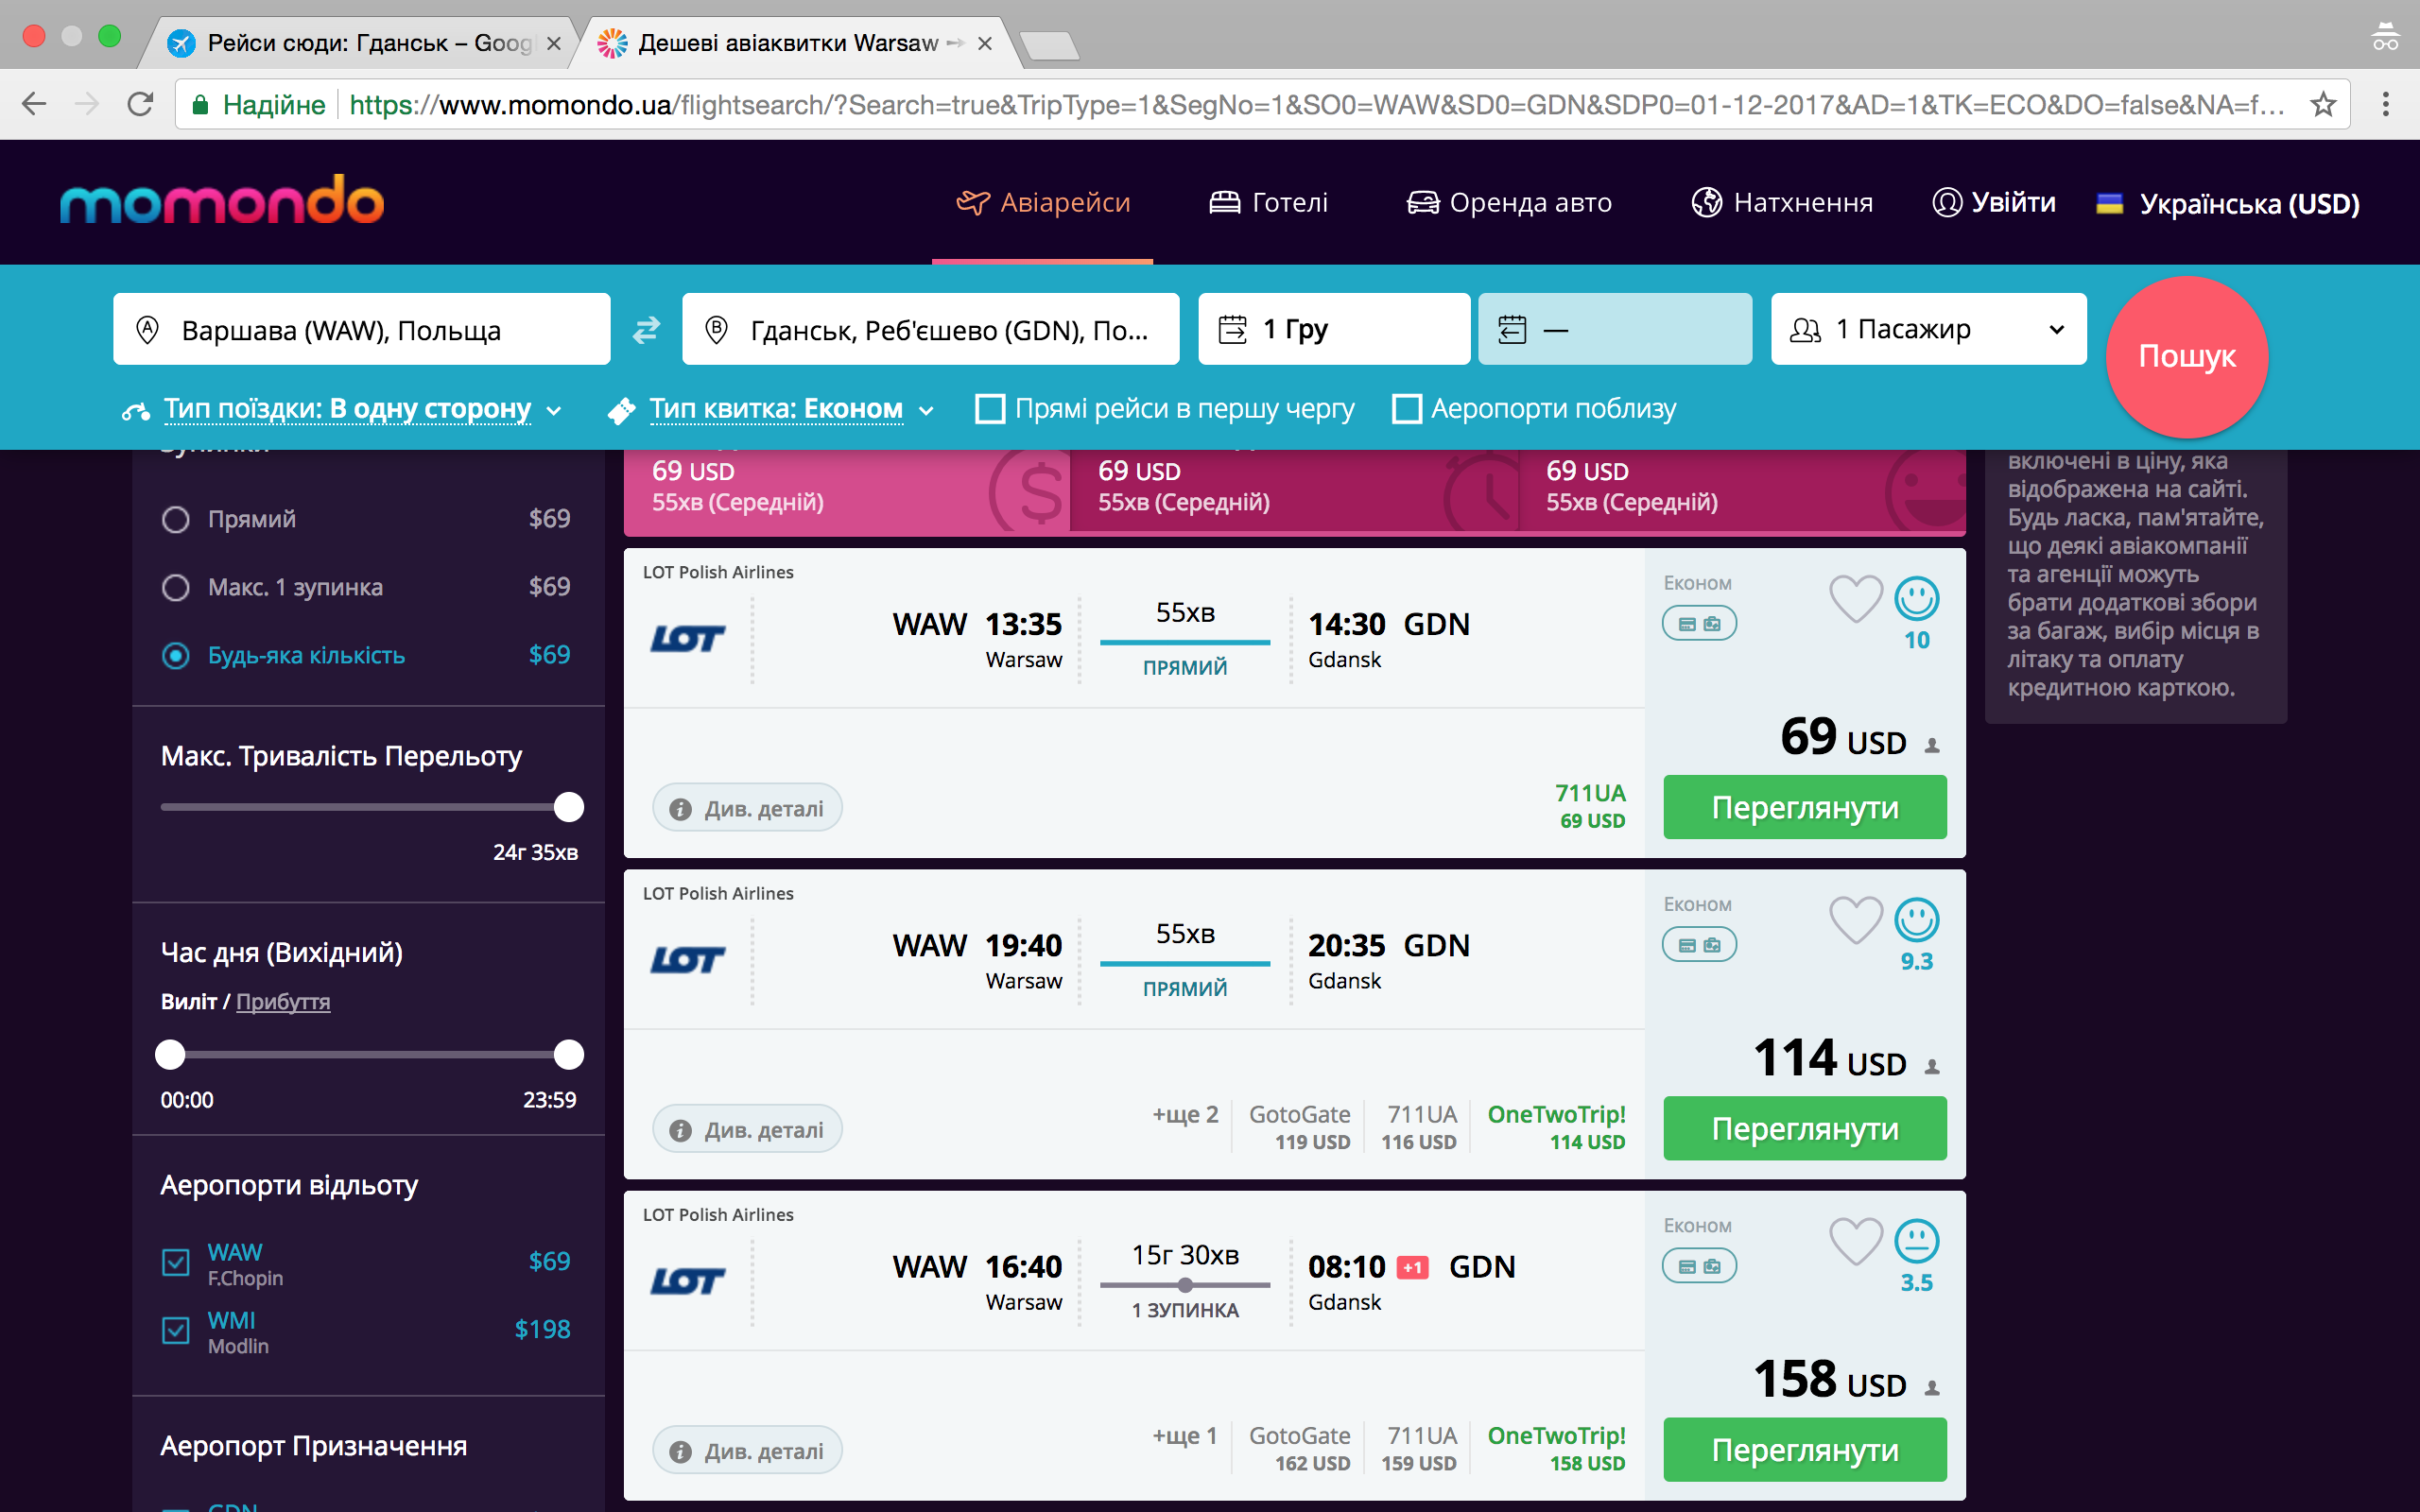Click the smiley rating icon scored 3.5

point(1916,1241)
